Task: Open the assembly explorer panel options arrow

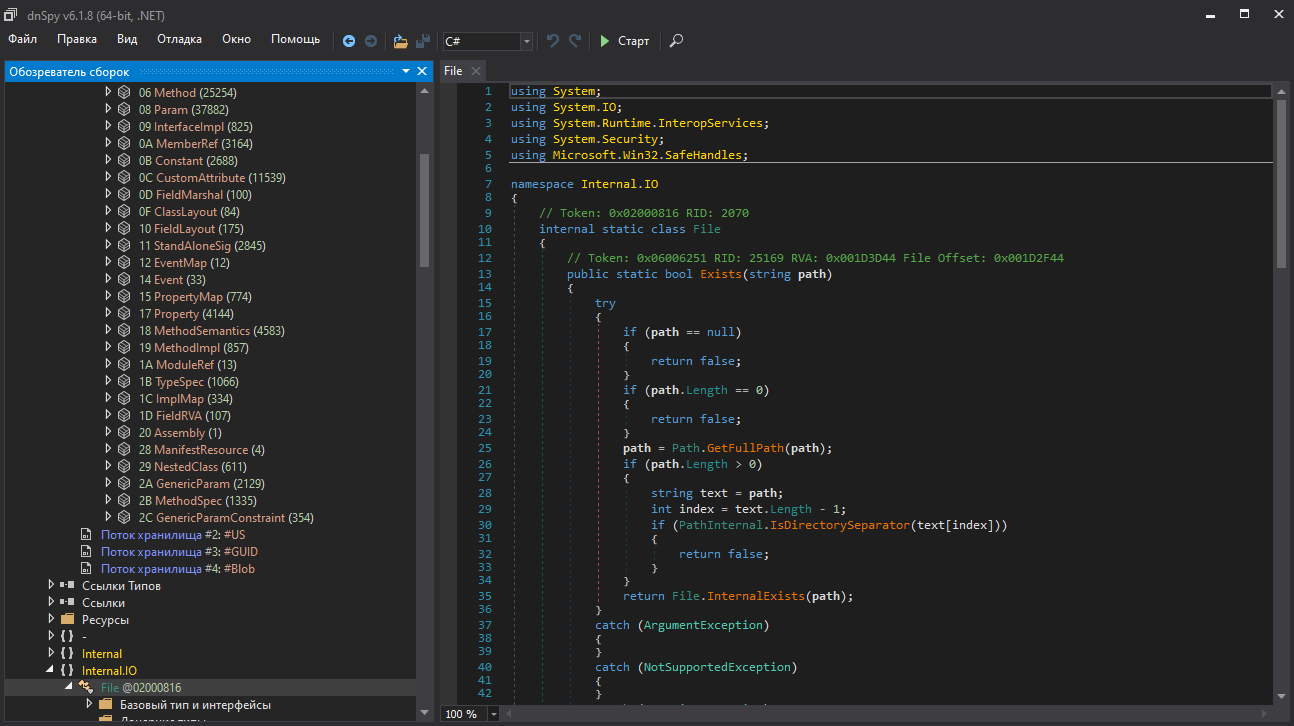Action: 406,72
